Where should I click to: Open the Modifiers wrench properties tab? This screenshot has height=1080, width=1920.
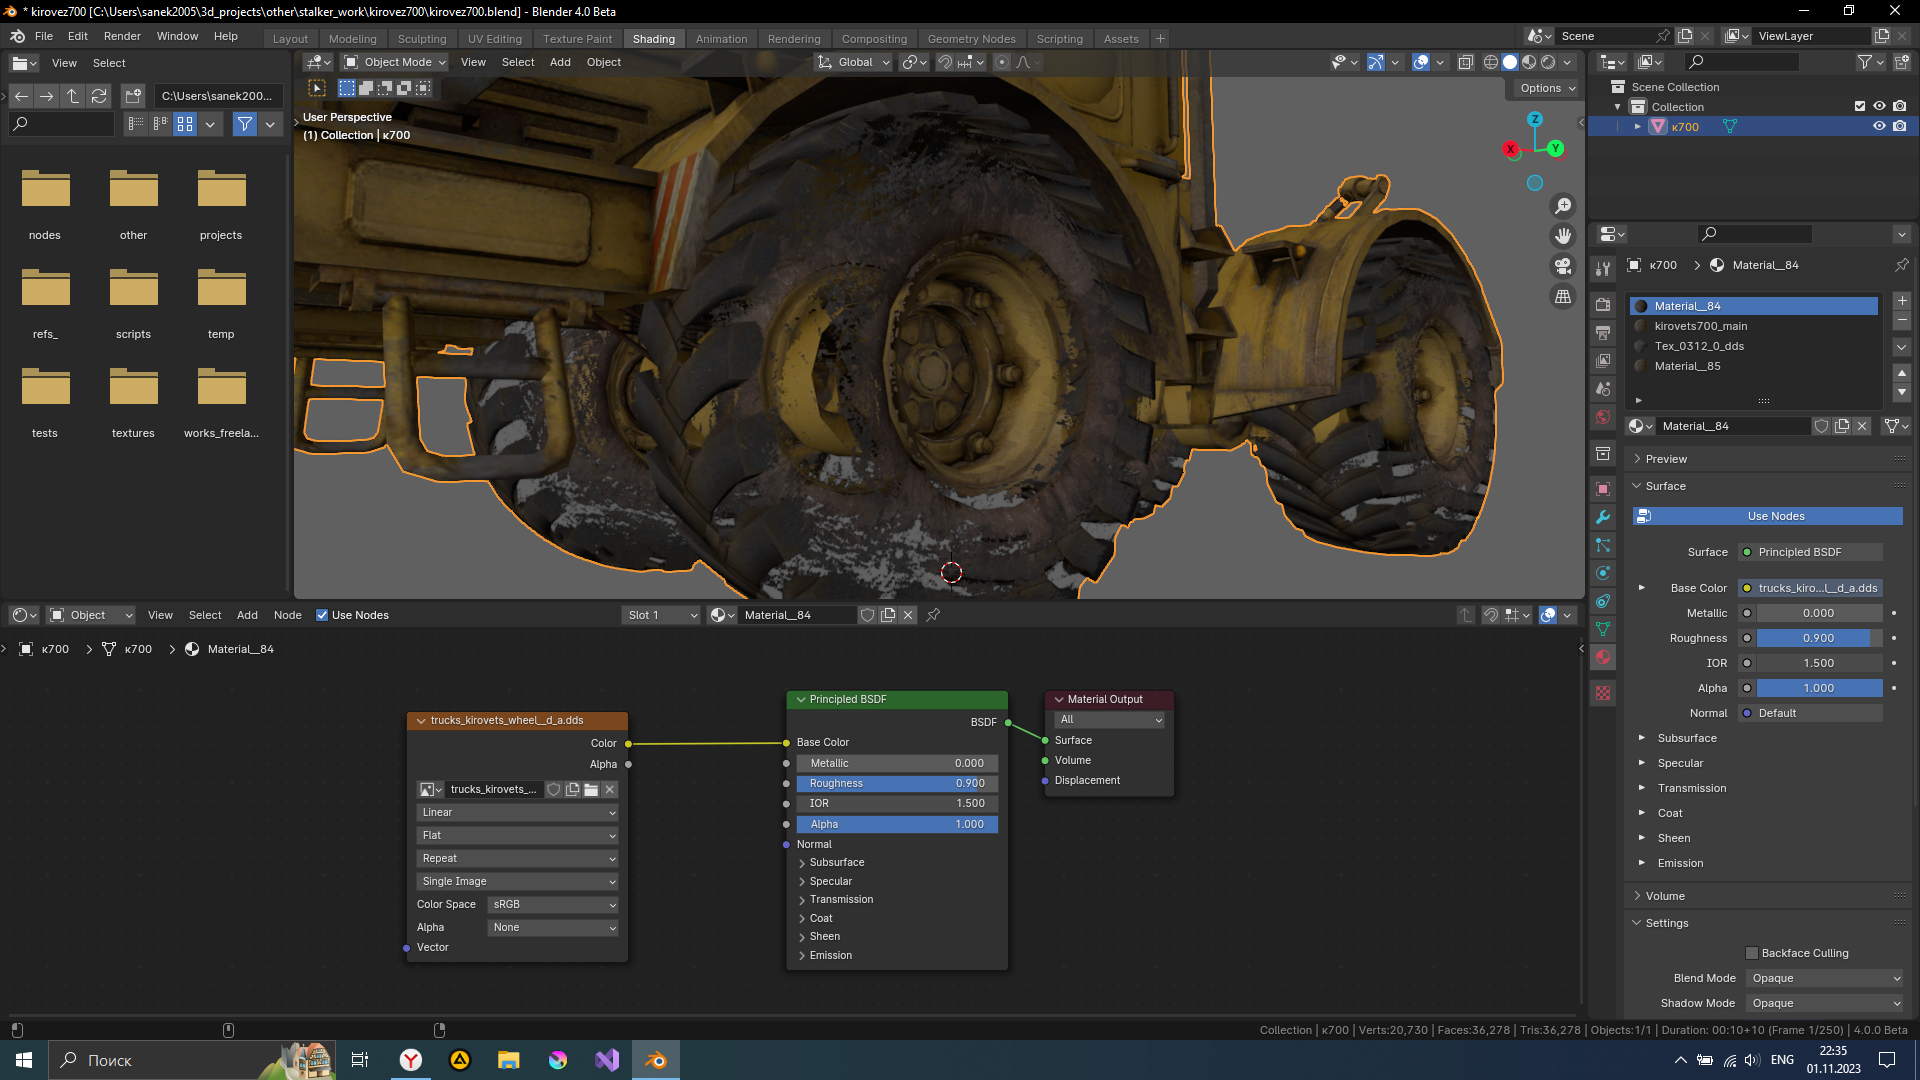pos(1603,517)
